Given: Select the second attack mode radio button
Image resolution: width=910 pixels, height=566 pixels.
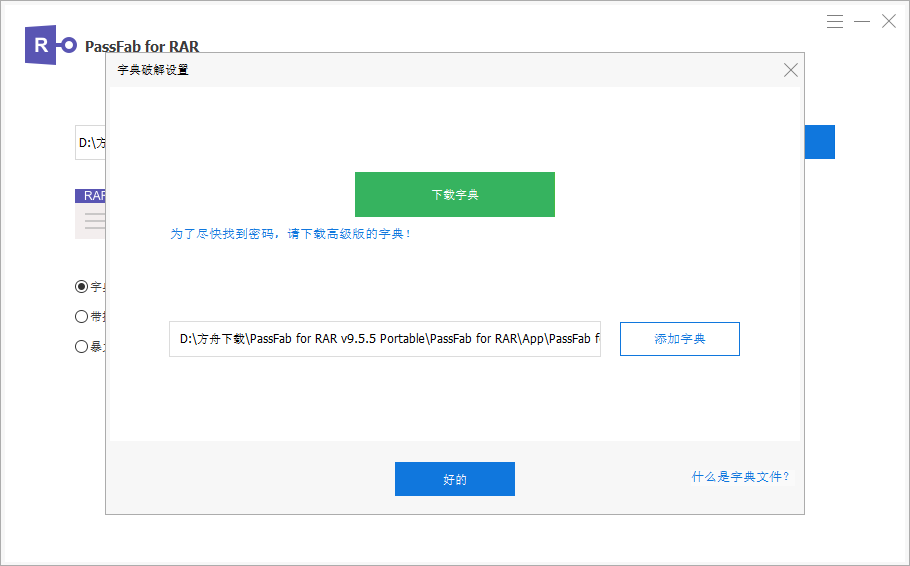Looking at the screenshot, I should point(81,316).
